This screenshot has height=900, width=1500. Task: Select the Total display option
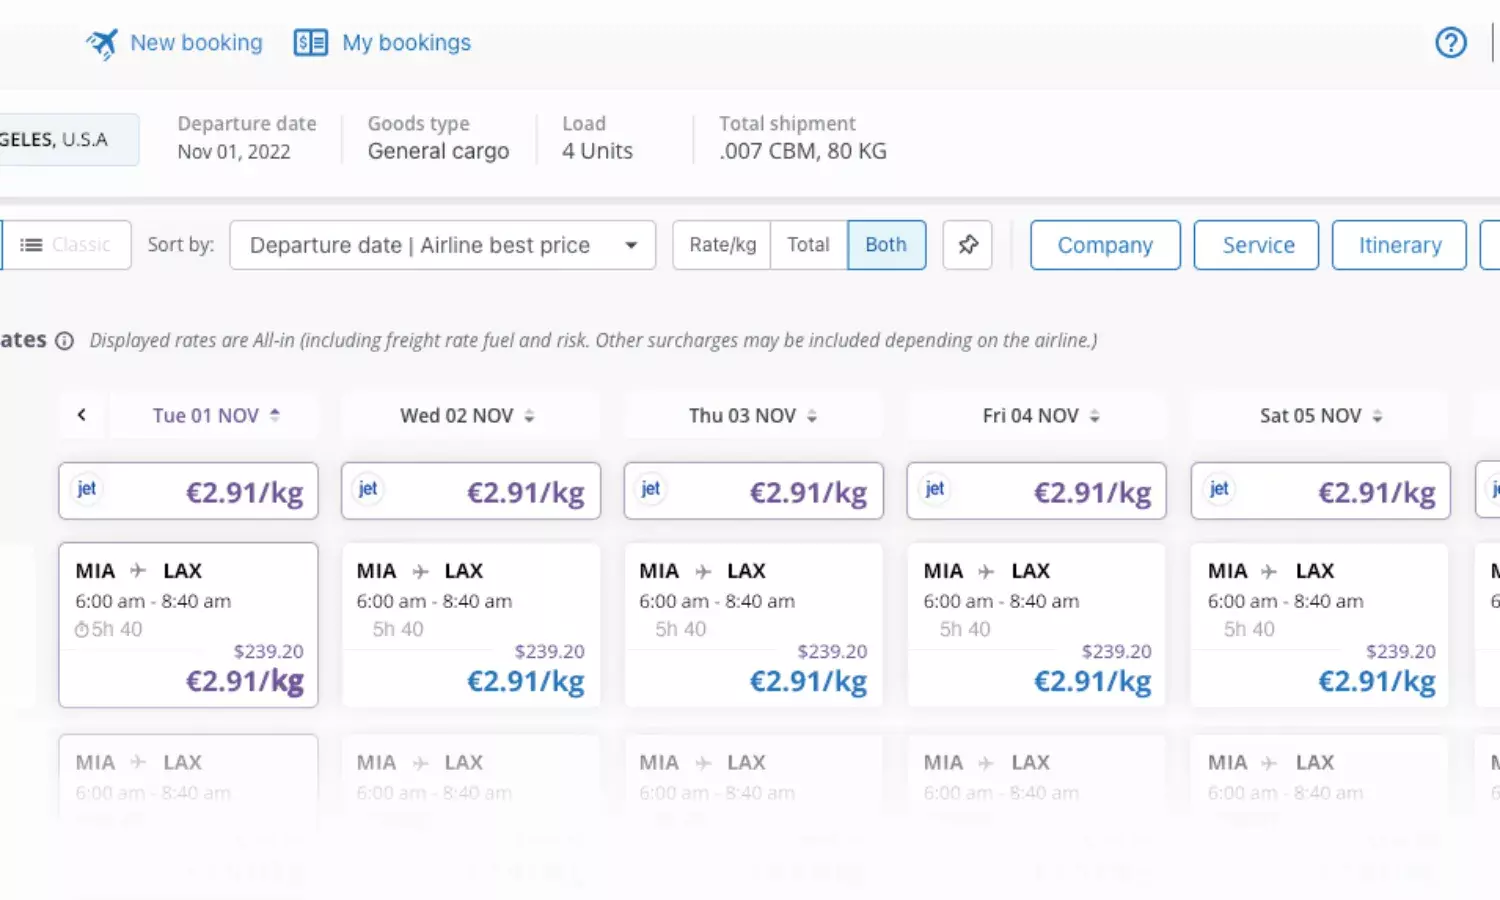[x=808, y=245]
